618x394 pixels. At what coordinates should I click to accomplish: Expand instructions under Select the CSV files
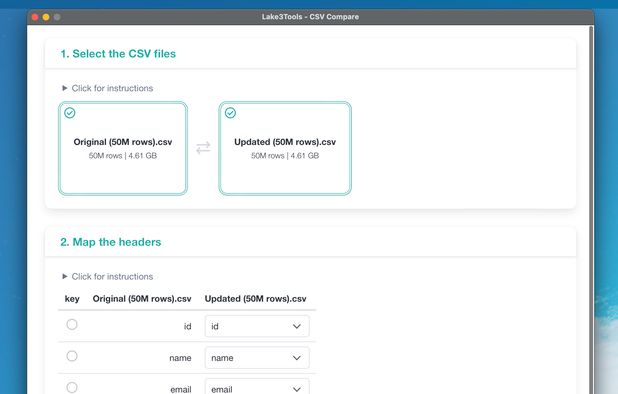108,88
